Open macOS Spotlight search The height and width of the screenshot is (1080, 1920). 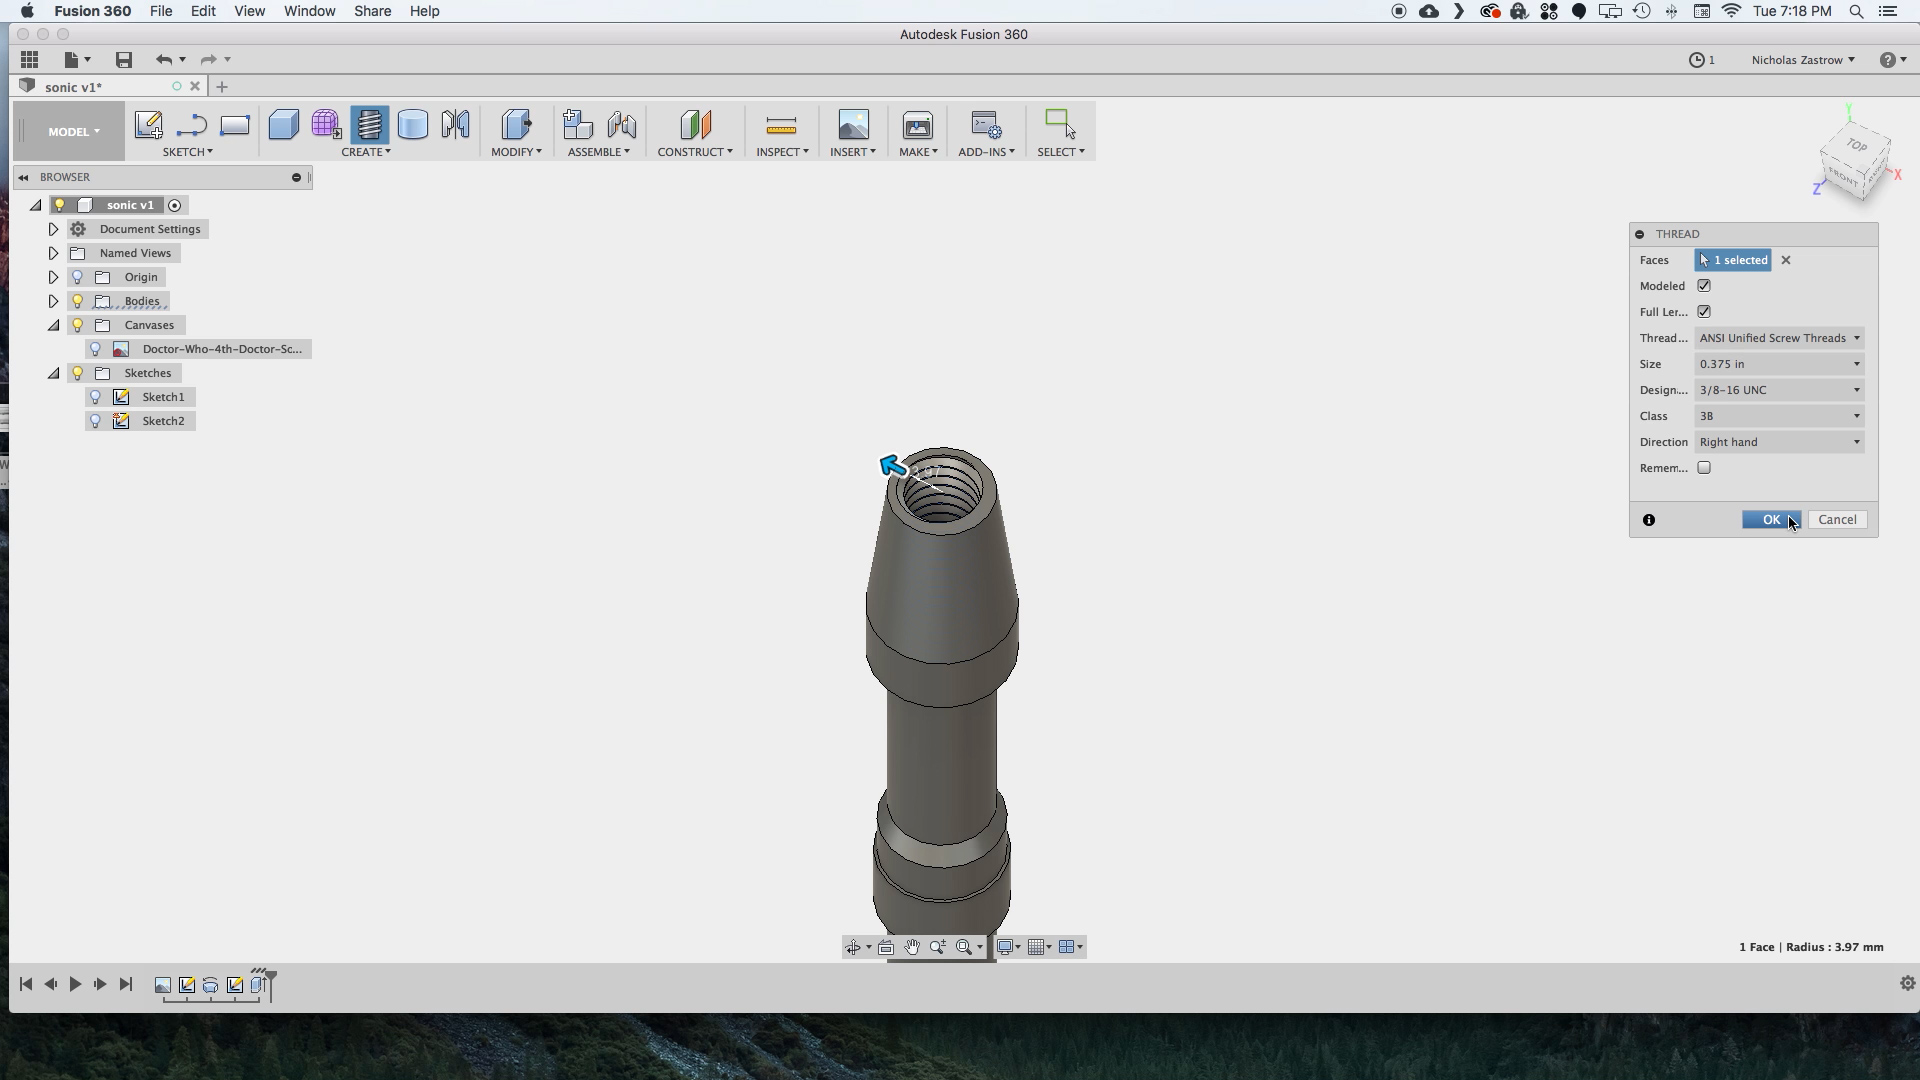coord(1856,11)
